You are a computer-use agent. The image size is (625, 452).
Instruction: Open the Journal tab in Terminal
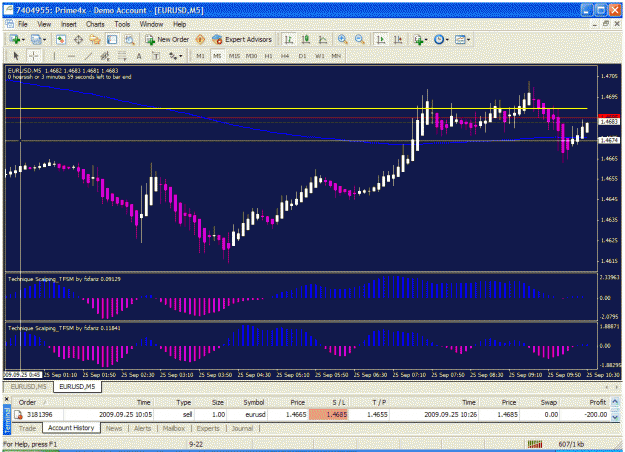click(242, 428)
